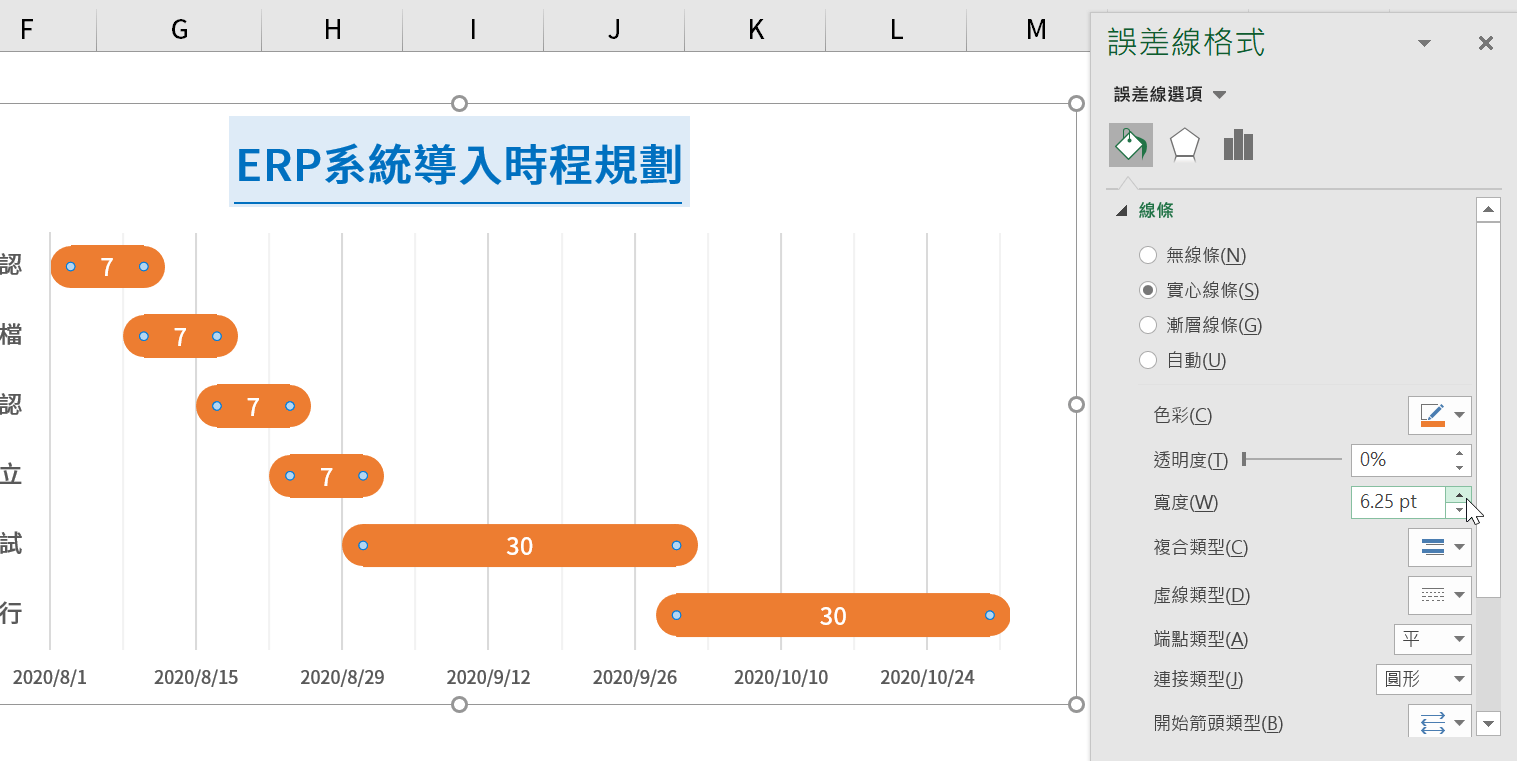Click the bottom-center chart resize handle
1517x761 pixels.
(460, 705)
